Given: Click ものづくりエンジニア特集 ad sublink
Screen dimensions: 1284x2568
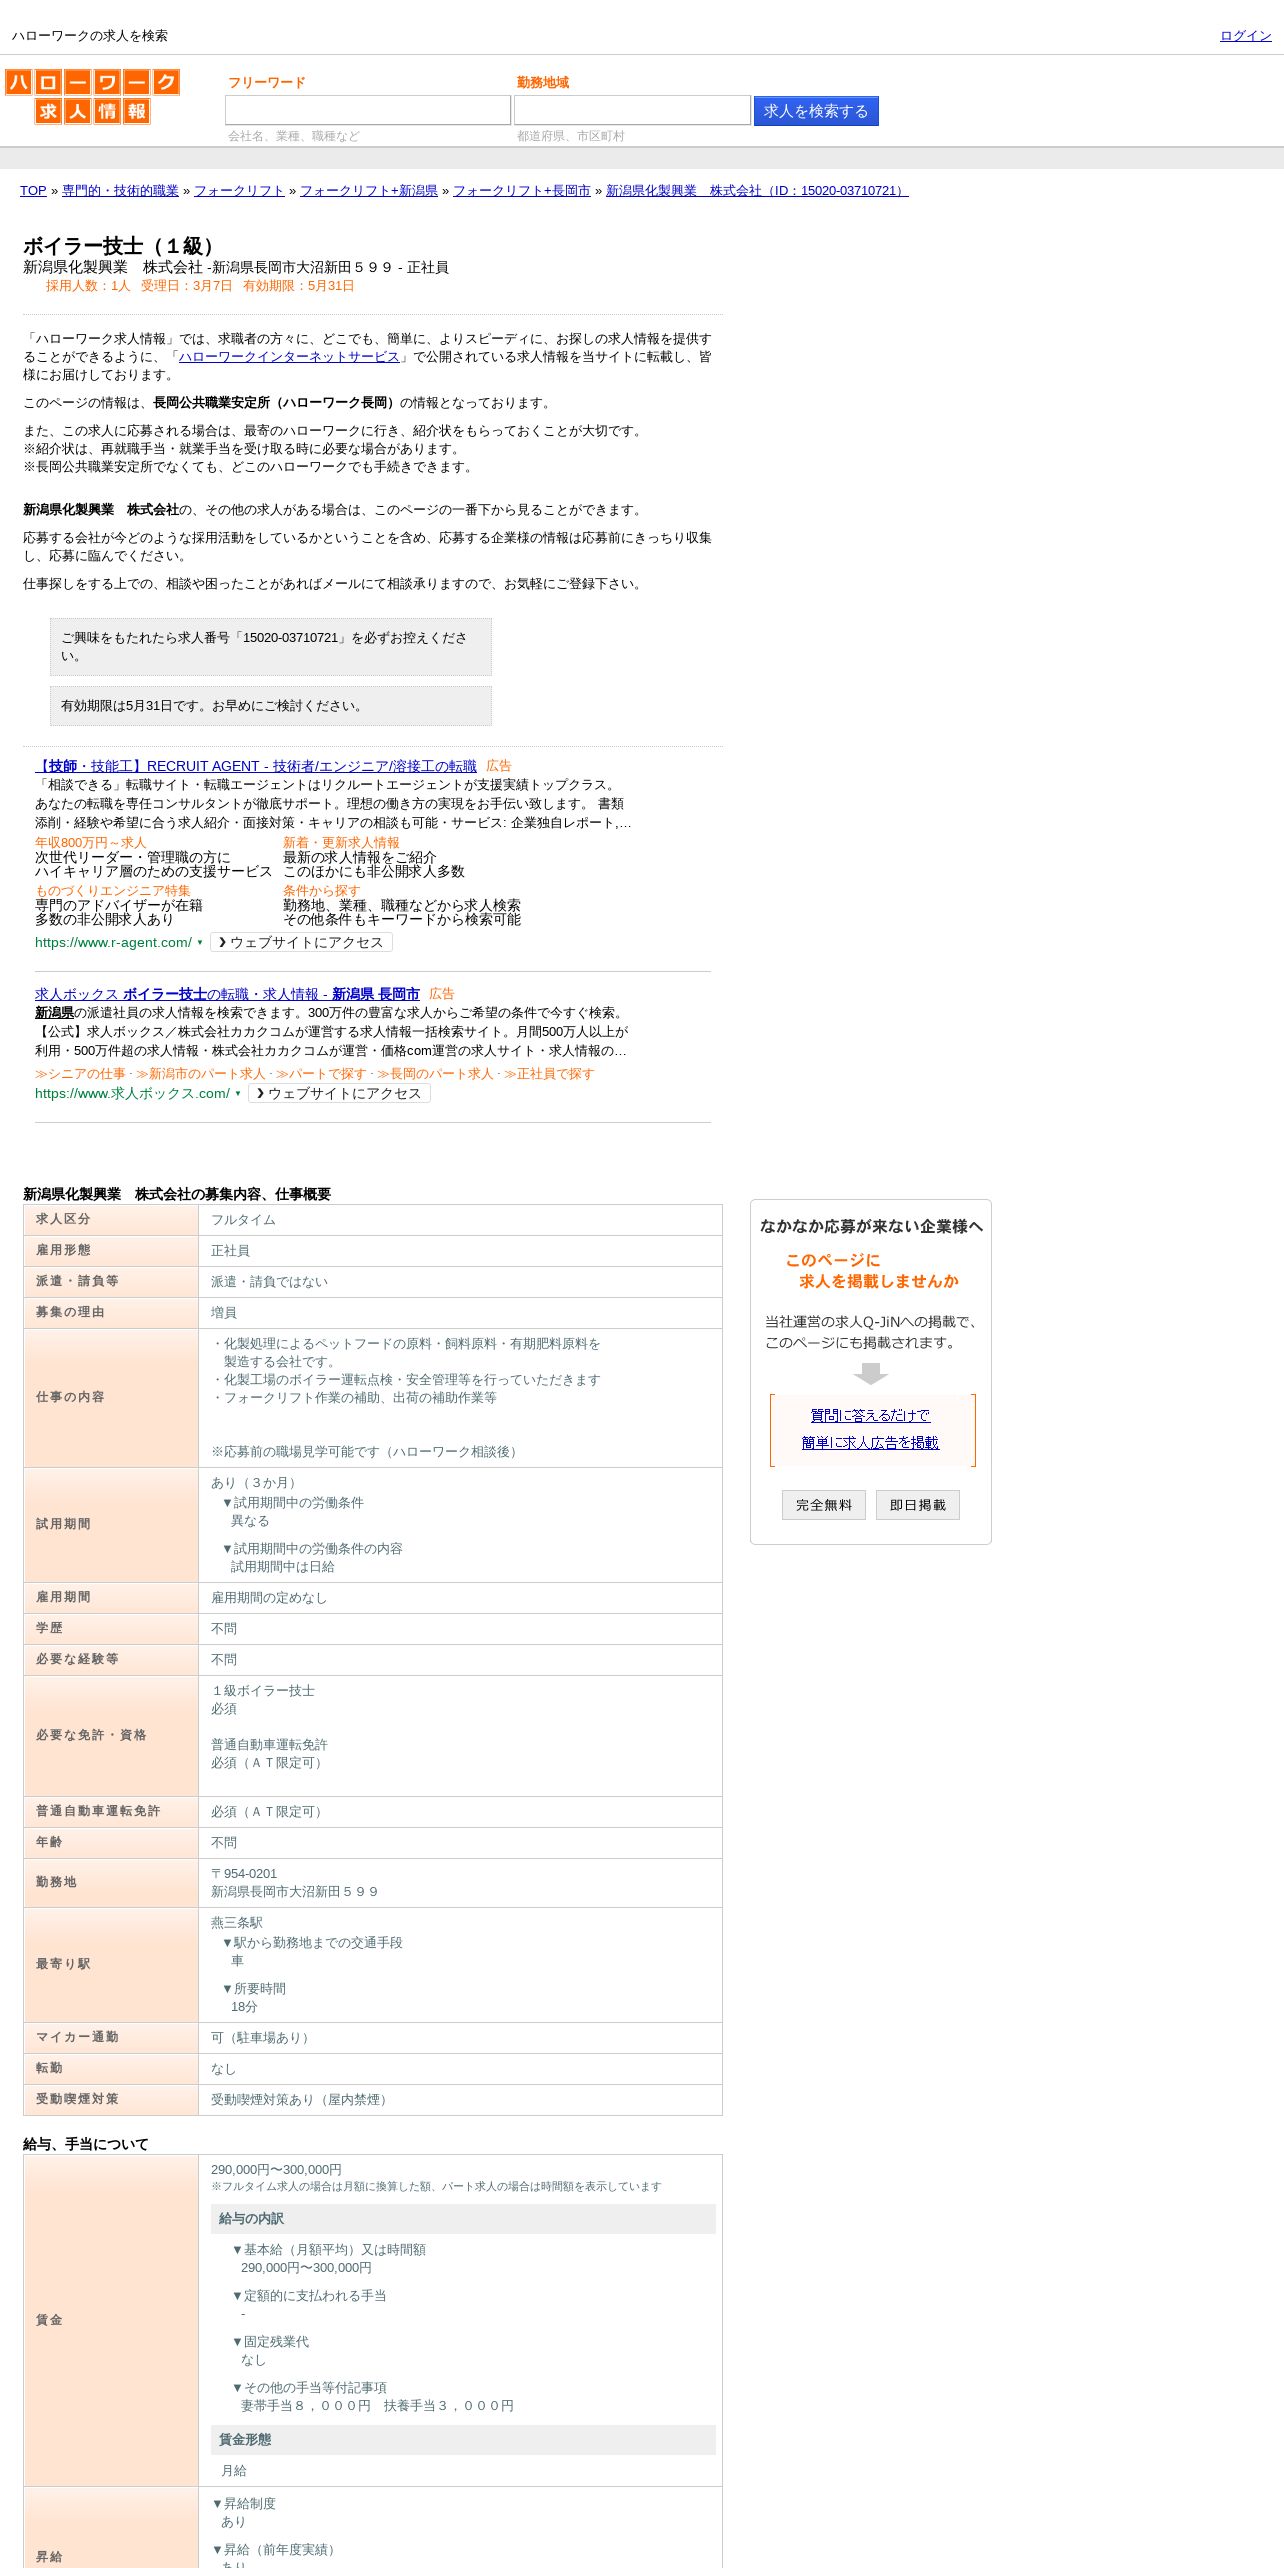Looking at the screenshot, I should [x=112, y=891].
